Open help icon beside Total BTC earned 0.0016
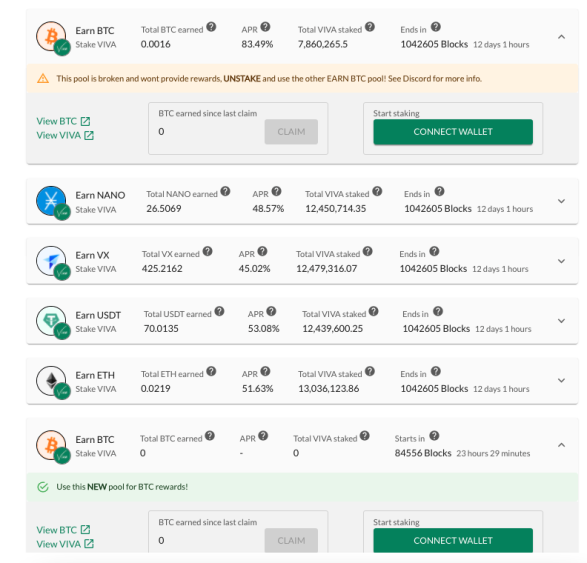 tap(211, 27)
